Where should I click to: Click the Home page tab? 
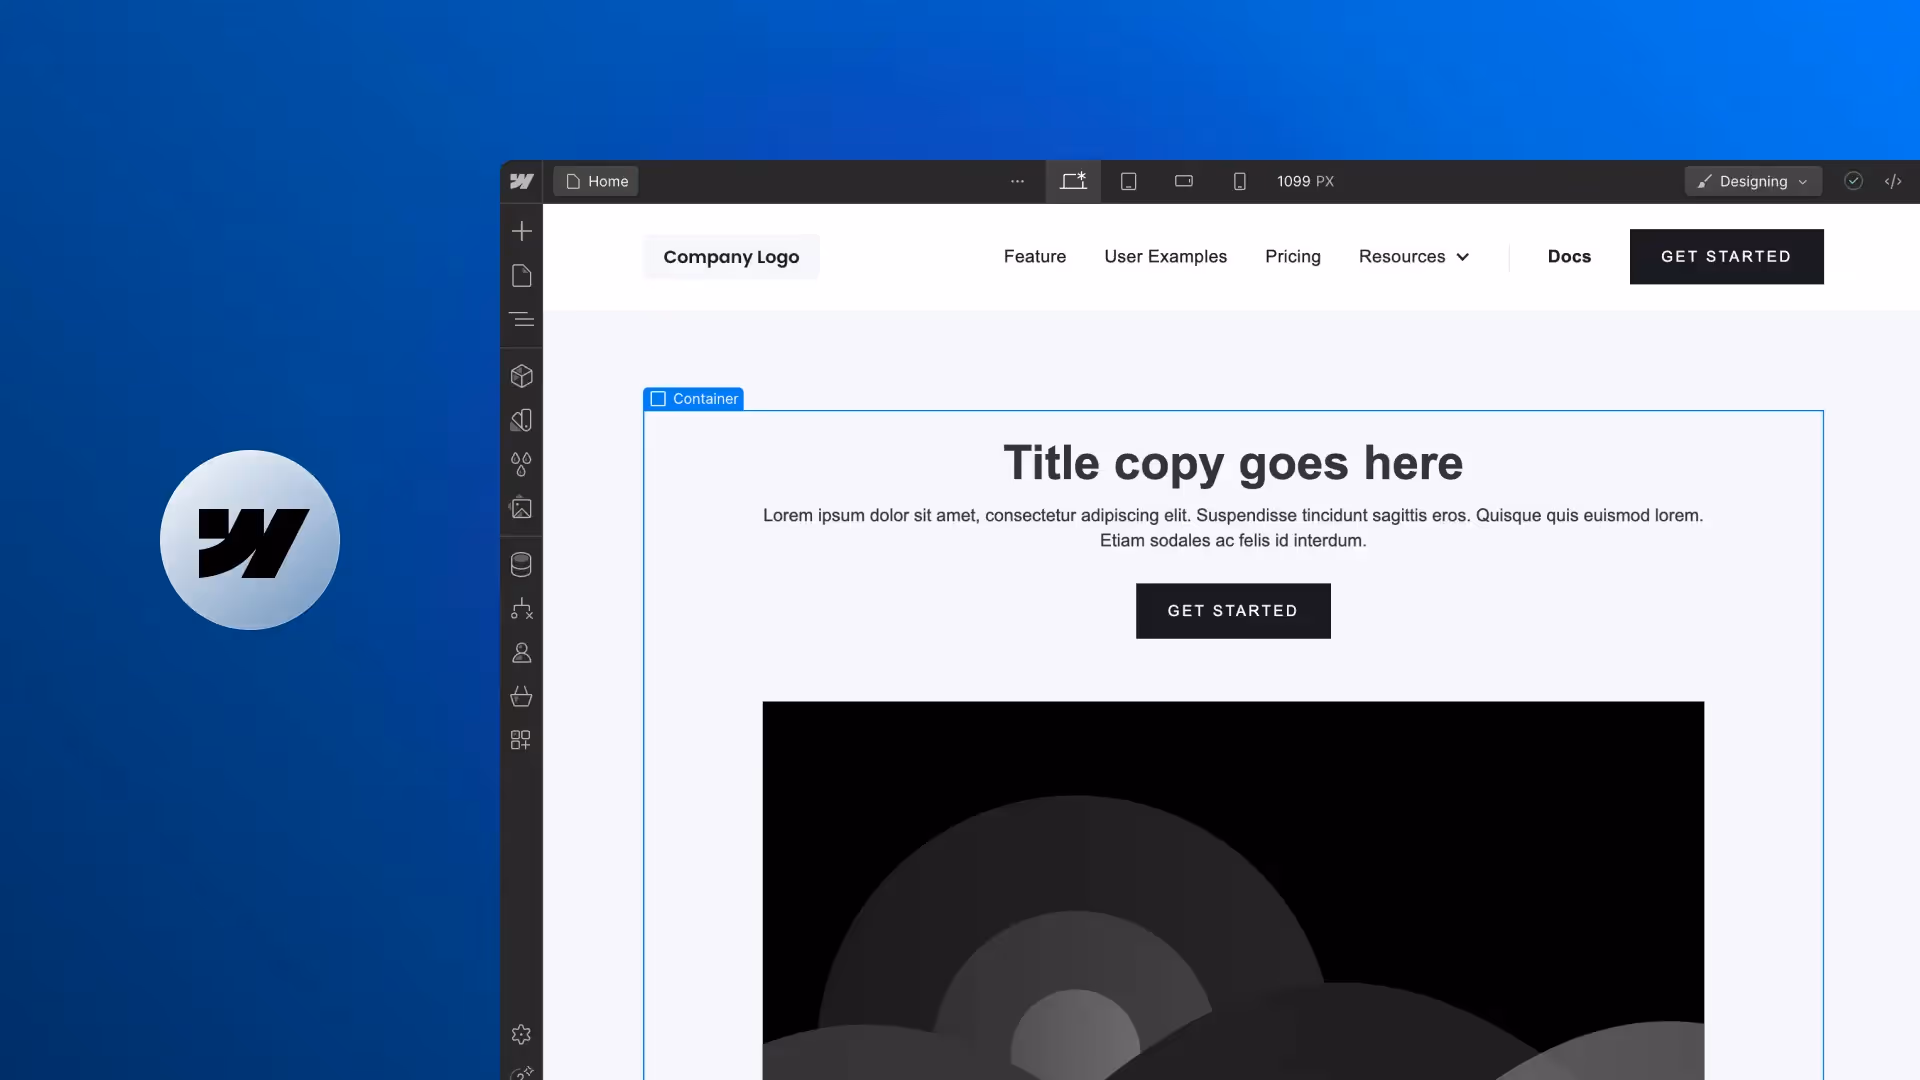(596, 181)
